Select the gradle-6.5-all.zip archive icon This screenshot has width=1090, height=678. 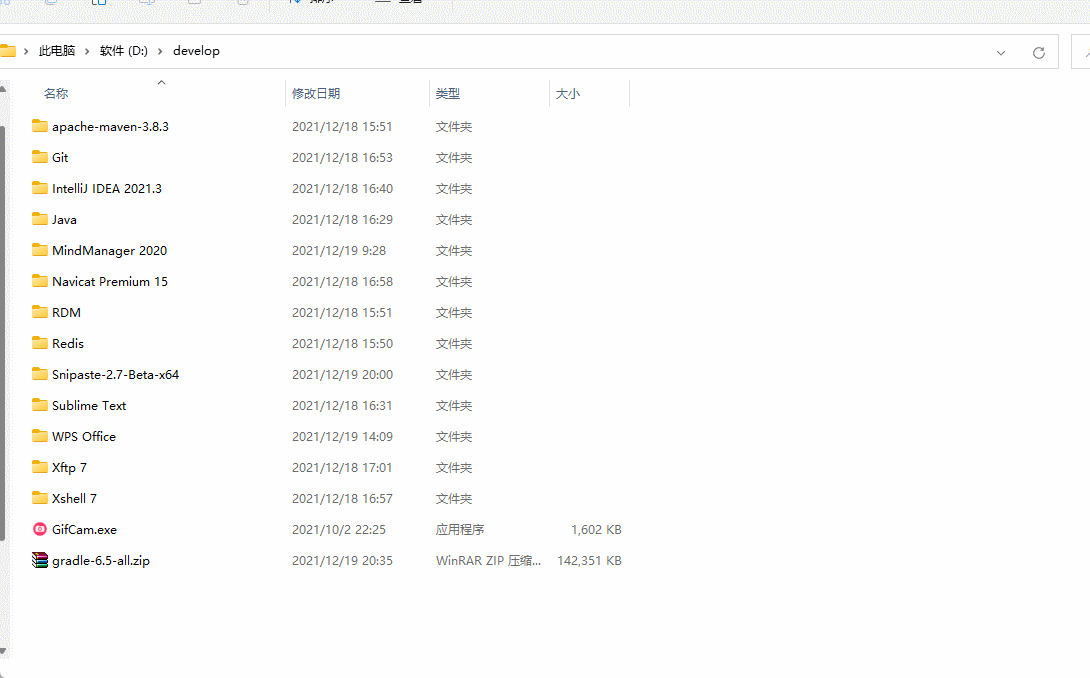pyautogui.click(x=40, y=560)
